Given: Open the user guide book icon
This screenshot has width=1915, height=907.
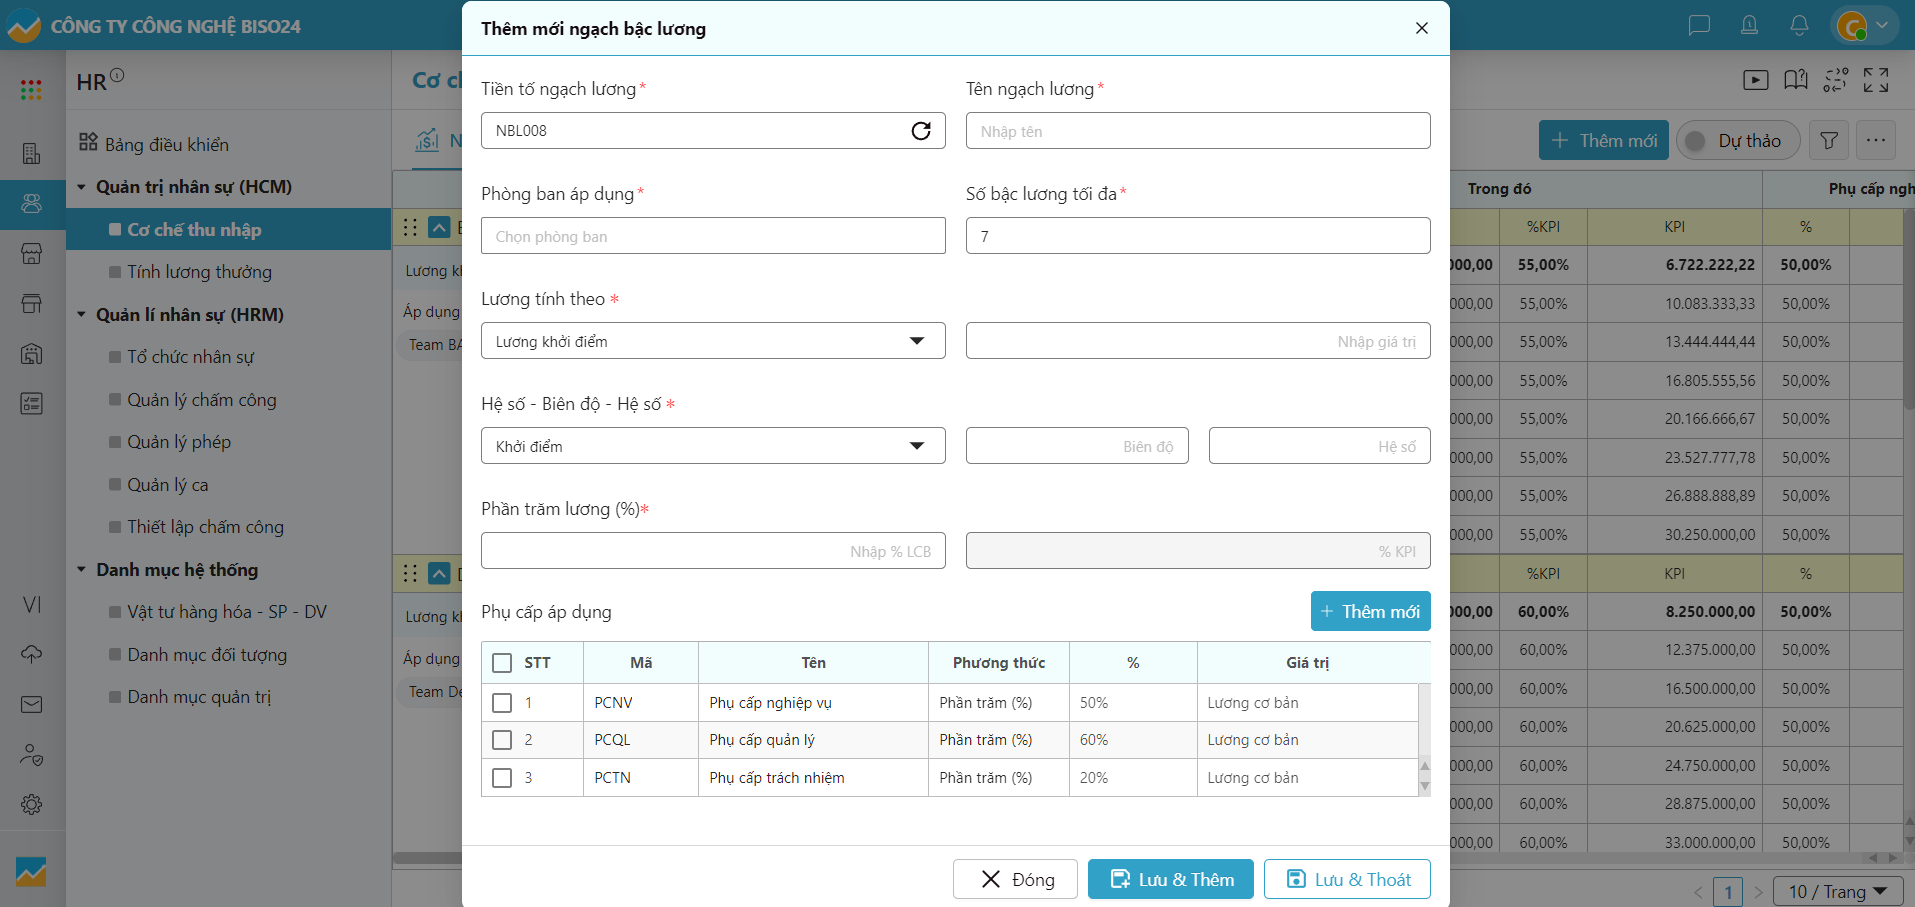Looking at the screenshot, I should pos(1796,80).
